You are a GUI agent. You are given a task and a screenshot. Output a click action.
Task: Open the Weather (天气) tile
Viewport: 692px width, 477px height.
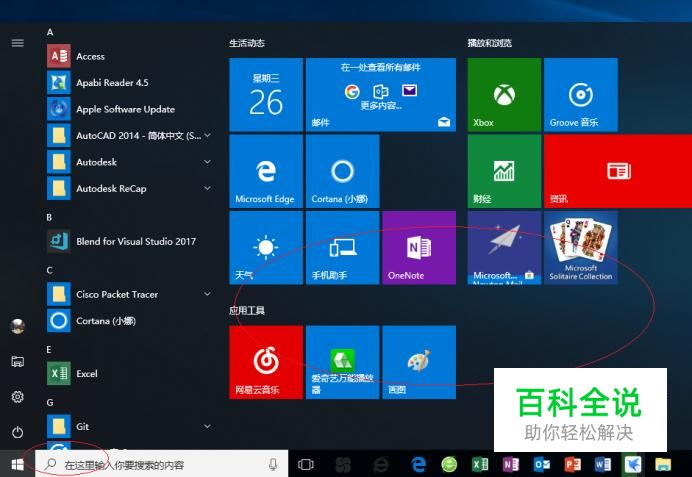[x=266, y=248]
